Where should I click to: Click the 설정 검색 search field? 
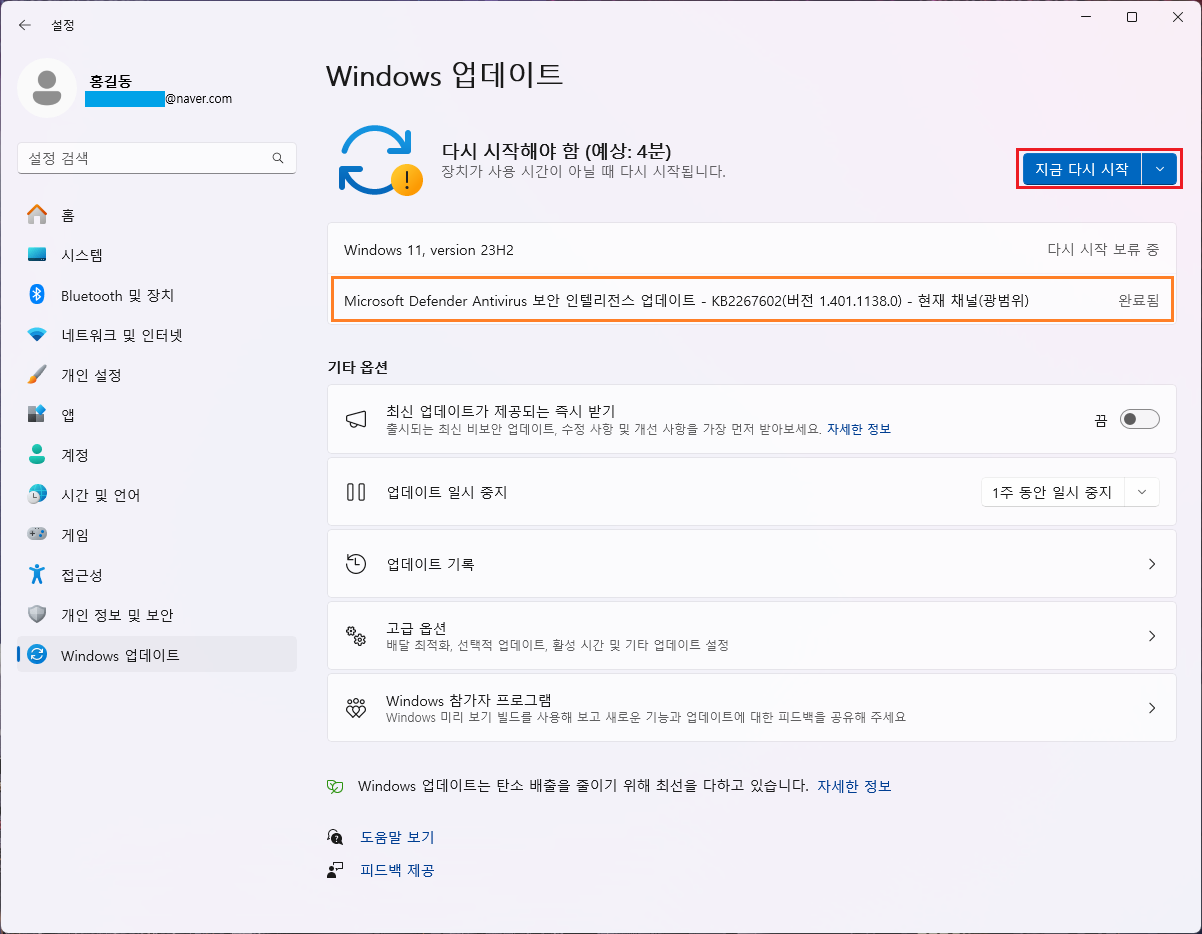coord(157,158)
